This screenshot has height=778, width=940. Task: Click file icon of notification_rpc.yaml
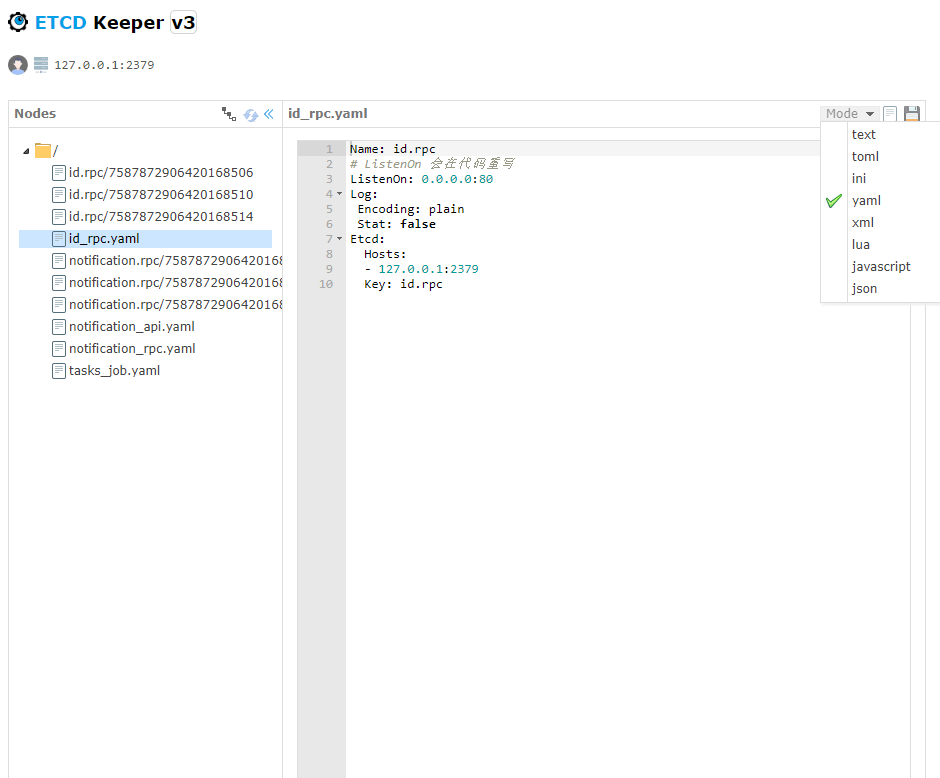tap(59, 349)
